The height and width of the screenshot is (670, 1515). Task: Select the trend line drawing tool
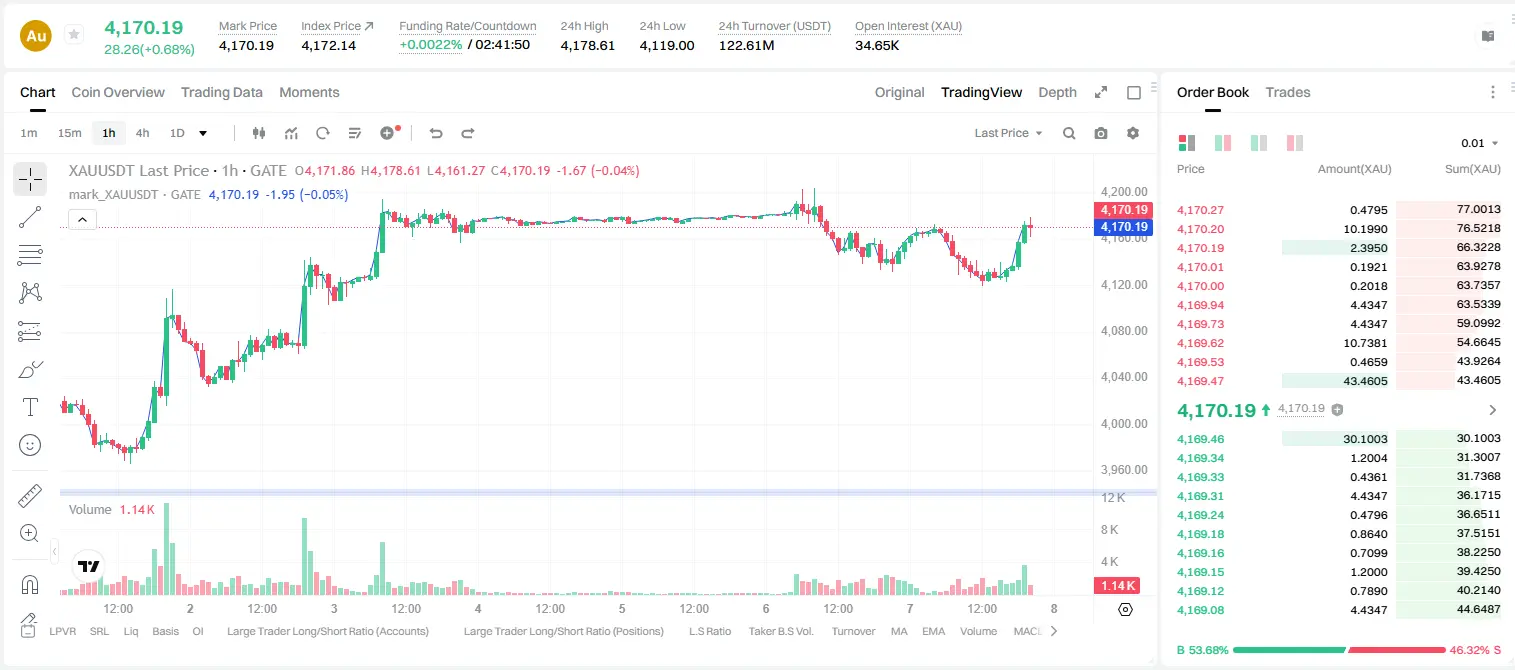coord(30,217)
